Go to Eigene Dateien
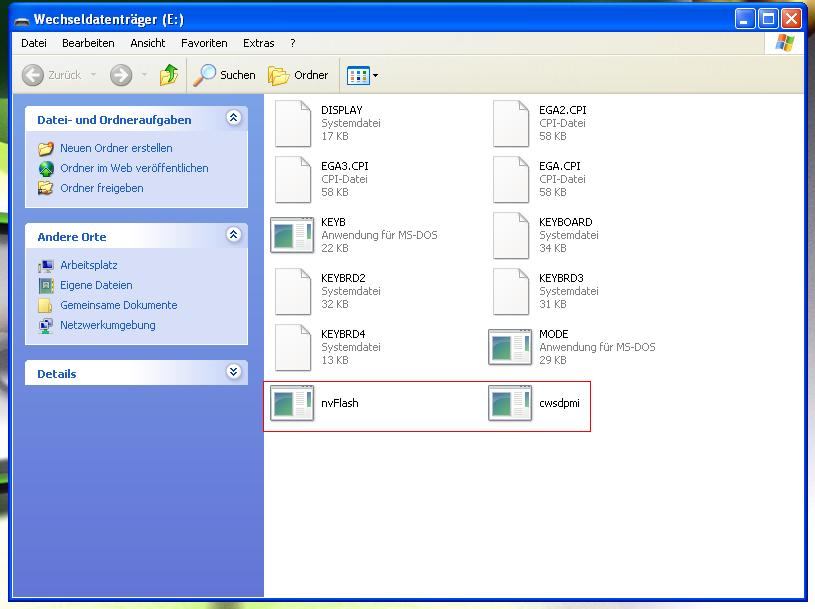The width and height of the screenshot is (815, 609). [96, 285]
